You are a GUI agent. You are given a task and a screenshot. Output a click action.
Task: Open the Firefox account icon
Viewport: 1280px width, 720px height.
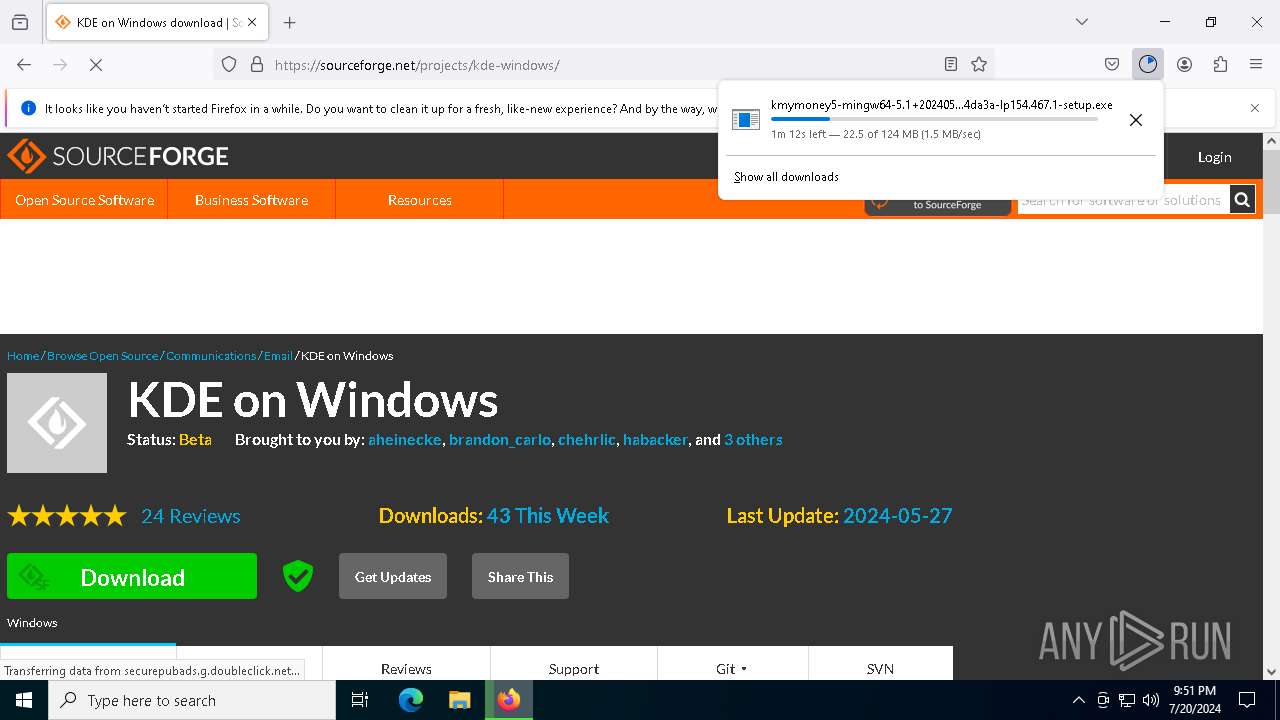coord(1184,64)
